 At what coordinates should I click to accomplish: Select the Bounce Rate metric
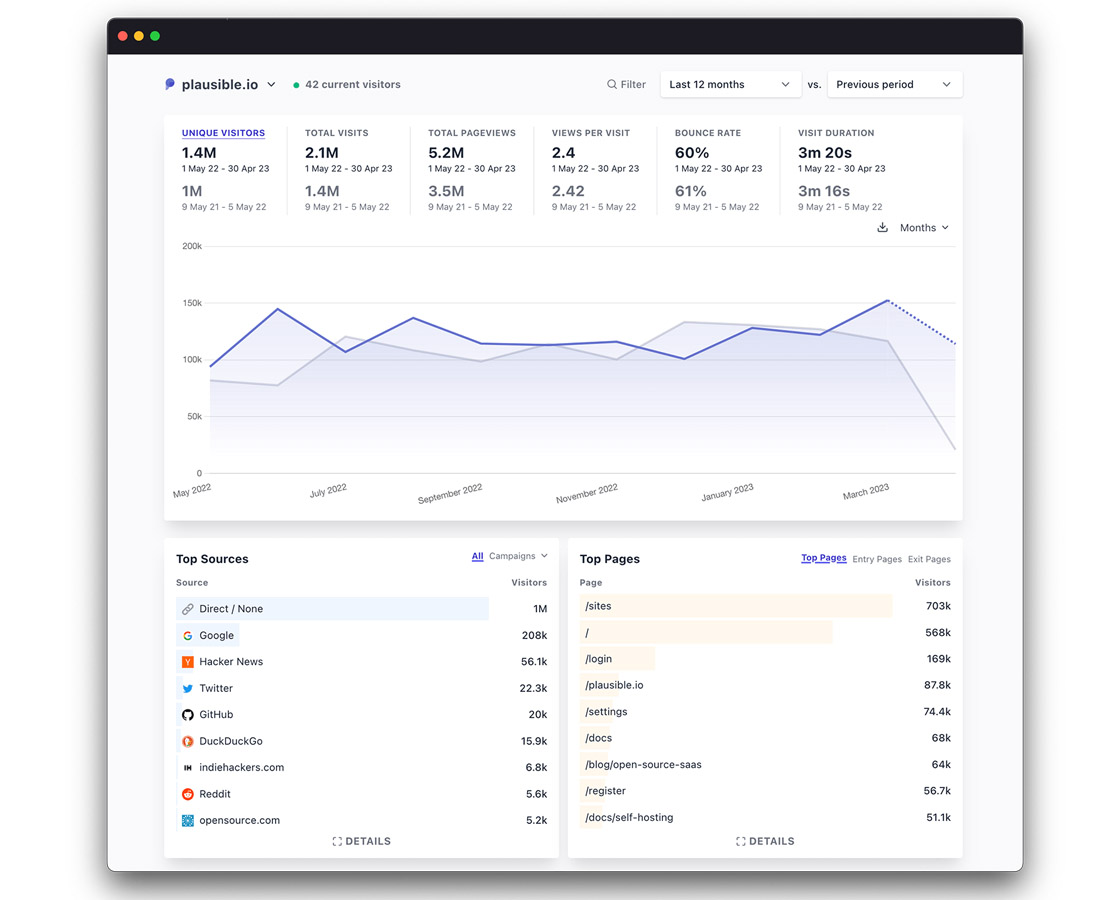(x=707, y=133)
